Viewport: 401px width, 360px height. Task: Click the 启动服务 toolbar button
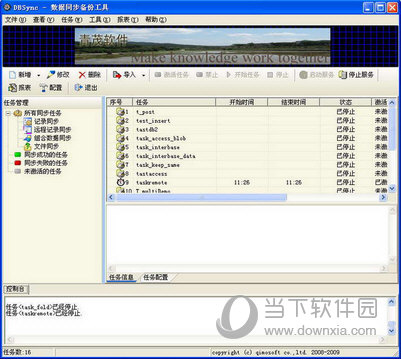[317, 75]
